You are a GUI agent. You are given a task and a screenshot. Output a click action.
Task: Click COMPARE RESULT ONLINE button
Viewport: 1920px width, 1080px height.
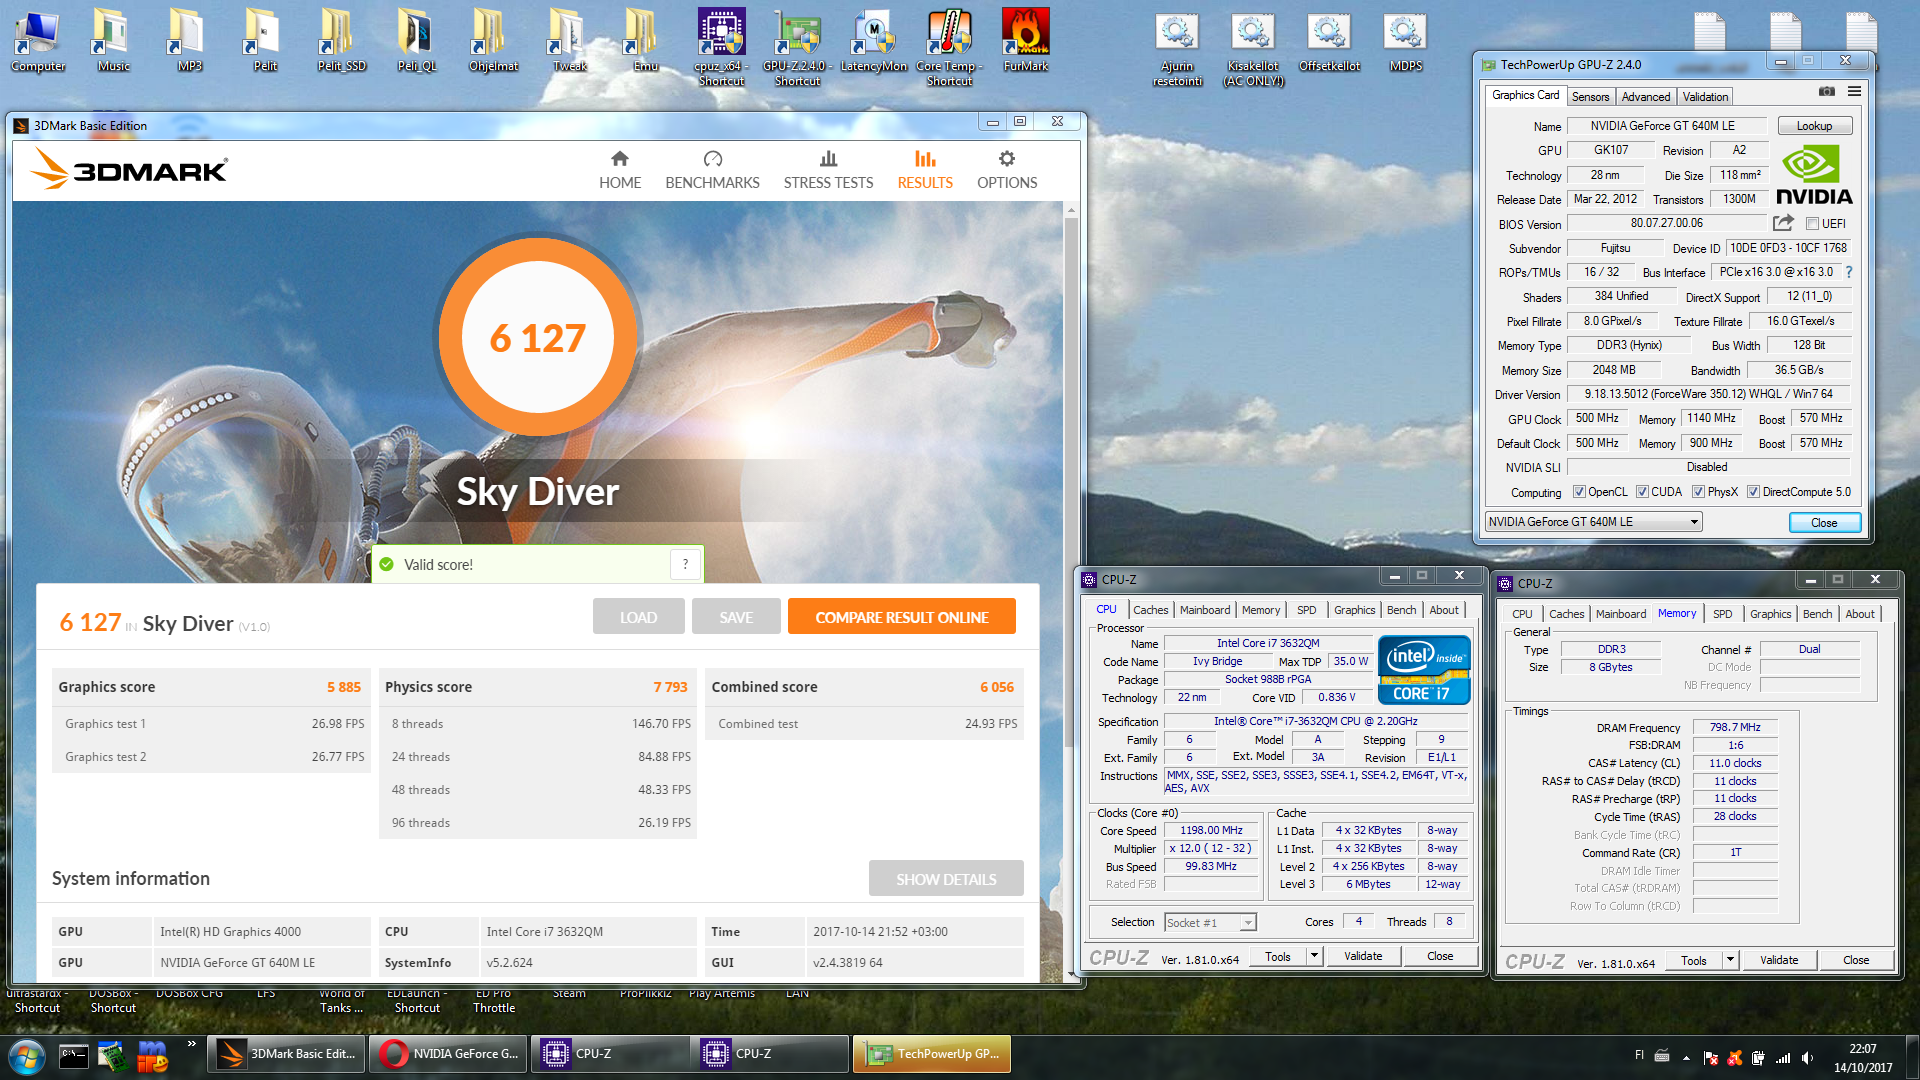pyautogui.click(x=901, y=617)
